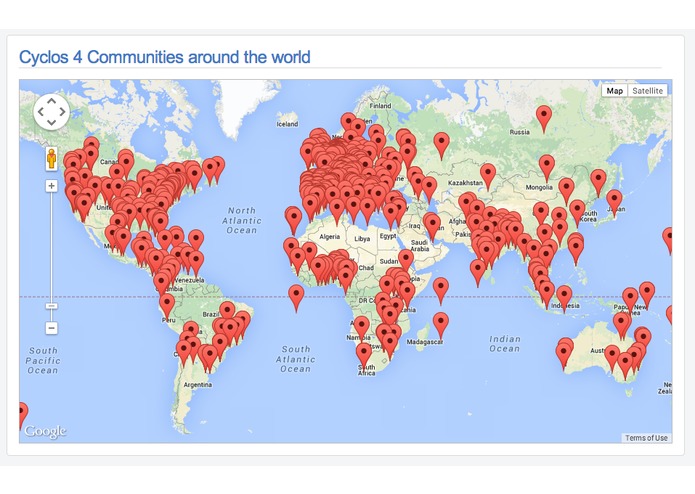Pan the map down with the arrow
The width and height of the screenshot is (695, 494).
(51, 122)
